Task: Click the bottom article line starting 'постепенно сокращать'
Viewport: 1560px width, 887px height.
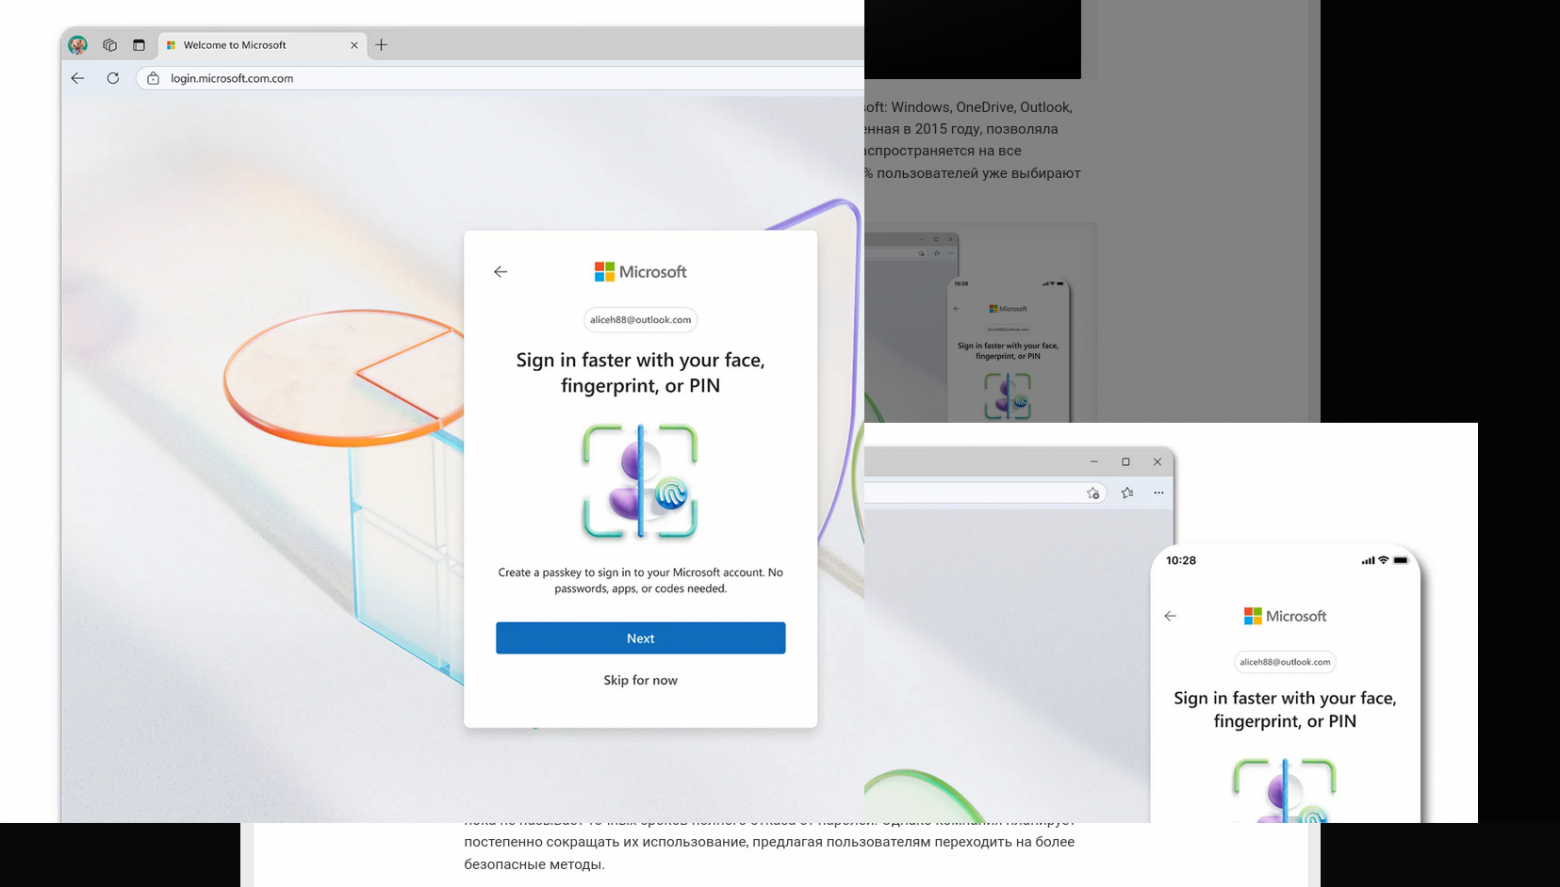Action: tap(769, 842)
